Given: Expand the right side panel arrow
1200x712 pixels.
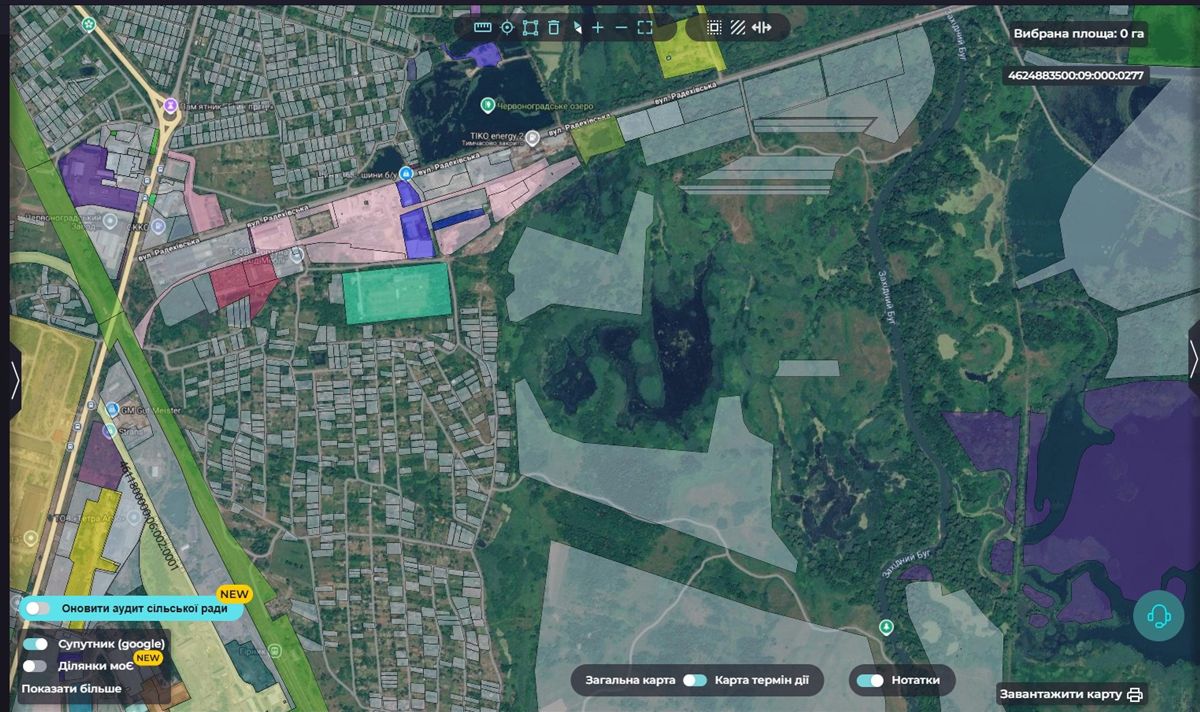Looking at the screenshot, I should click(x=1194, y=358).
